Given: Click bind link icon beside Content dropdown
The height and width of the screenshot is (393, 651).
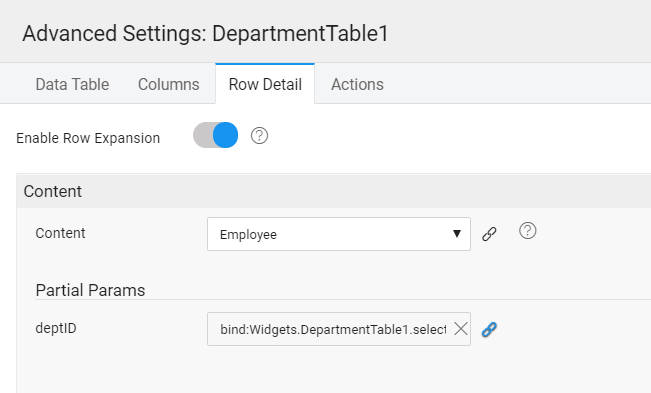Looking at the screenshot, I should coord(489,234).
